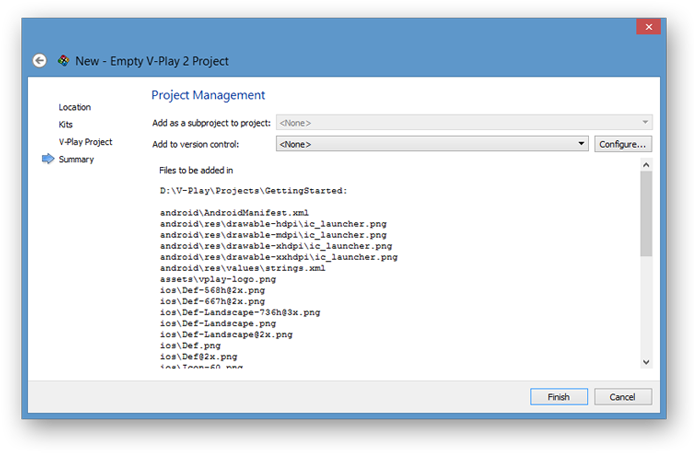This screenshot has height=453, width=694.
Task: Select the V-Play Project step in sidebar
Action: point(85,142)
